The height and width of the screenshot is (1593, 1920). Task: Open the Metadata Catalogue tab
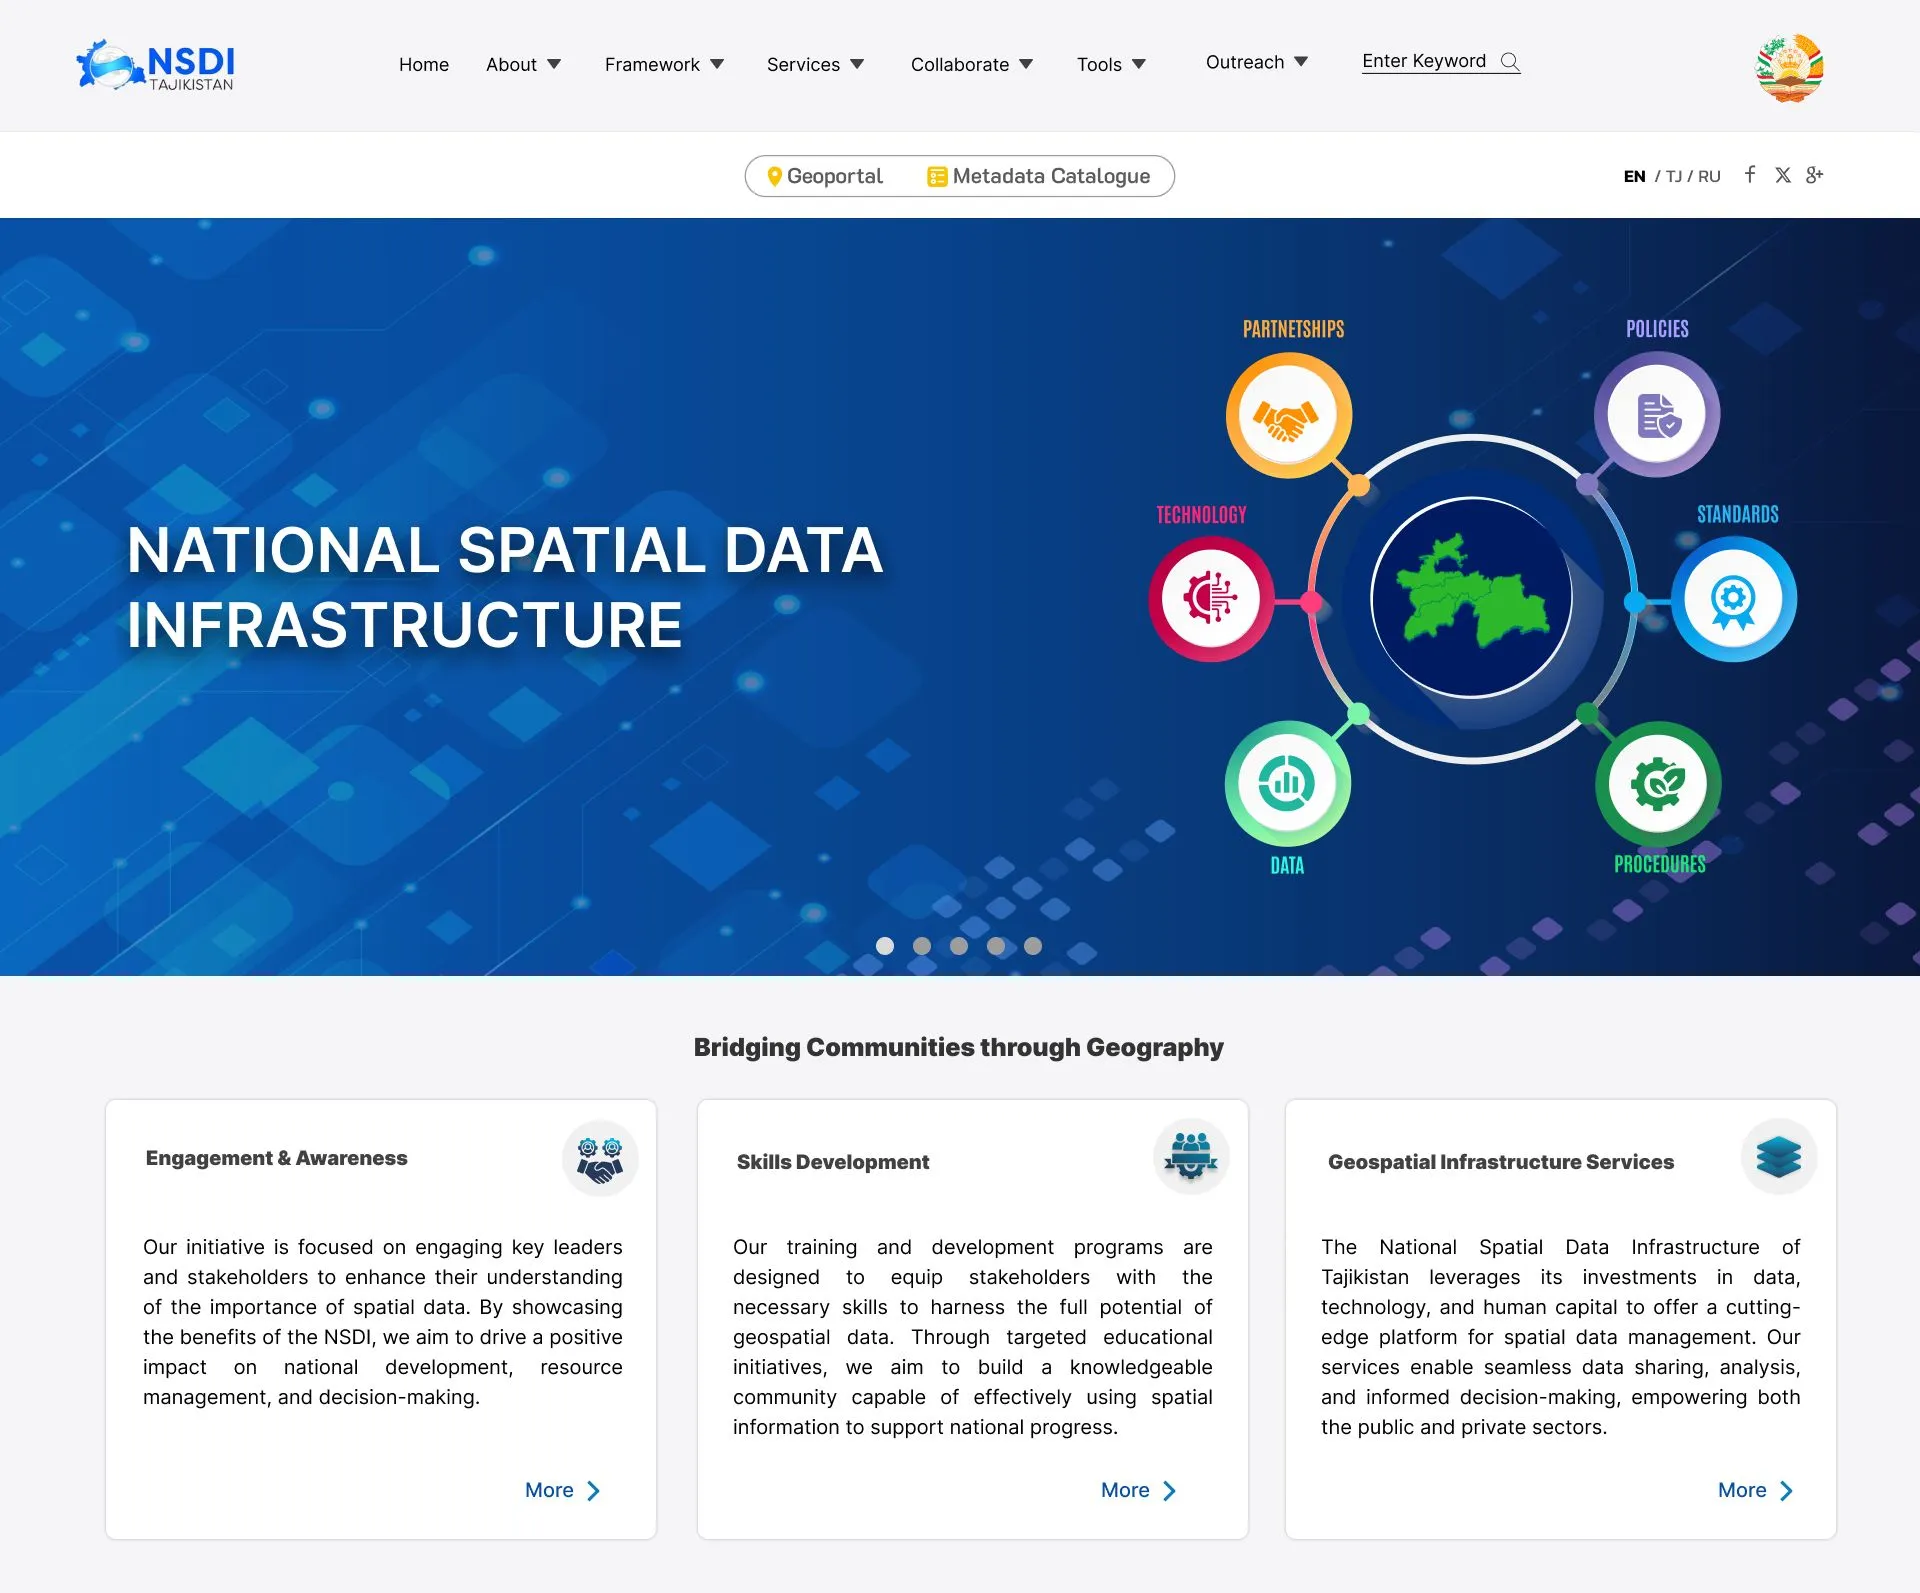[1039, 177]
